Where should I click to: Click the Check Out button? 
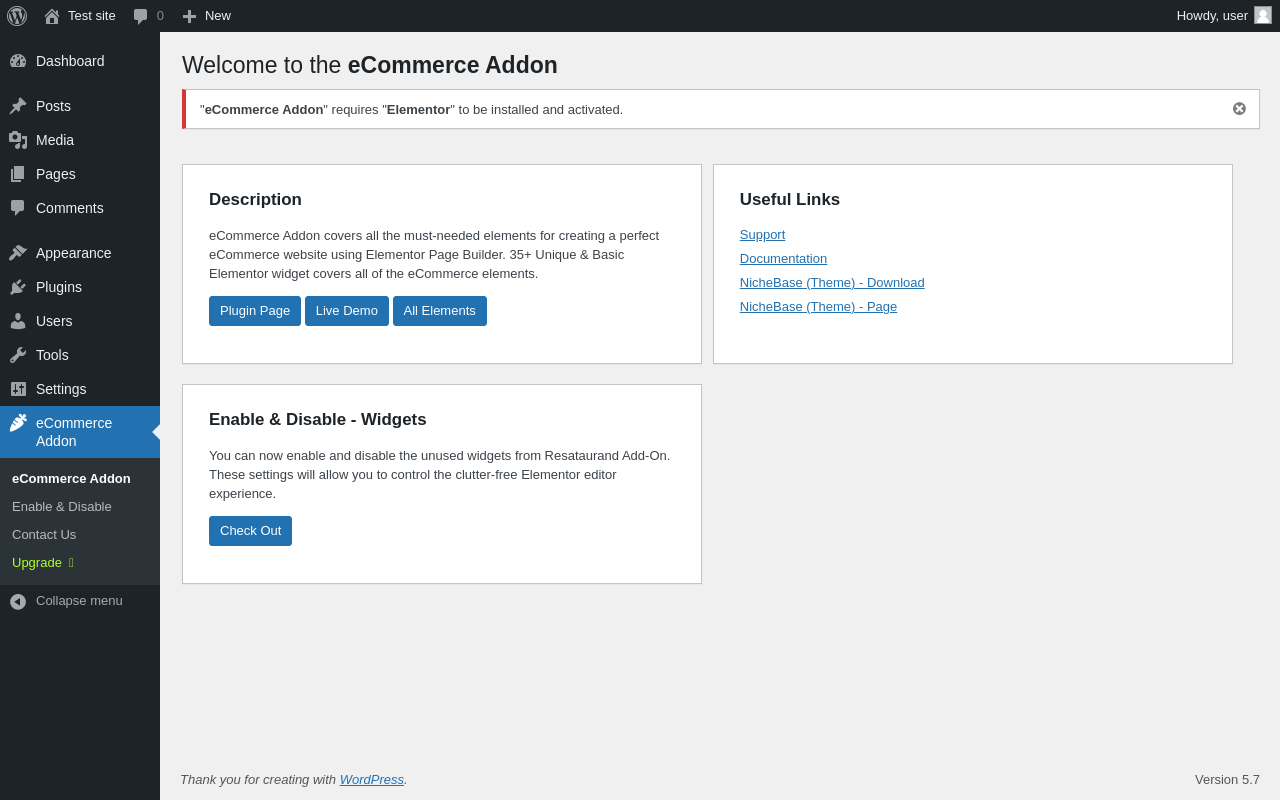pyautogui.click(x=250, y=531)
